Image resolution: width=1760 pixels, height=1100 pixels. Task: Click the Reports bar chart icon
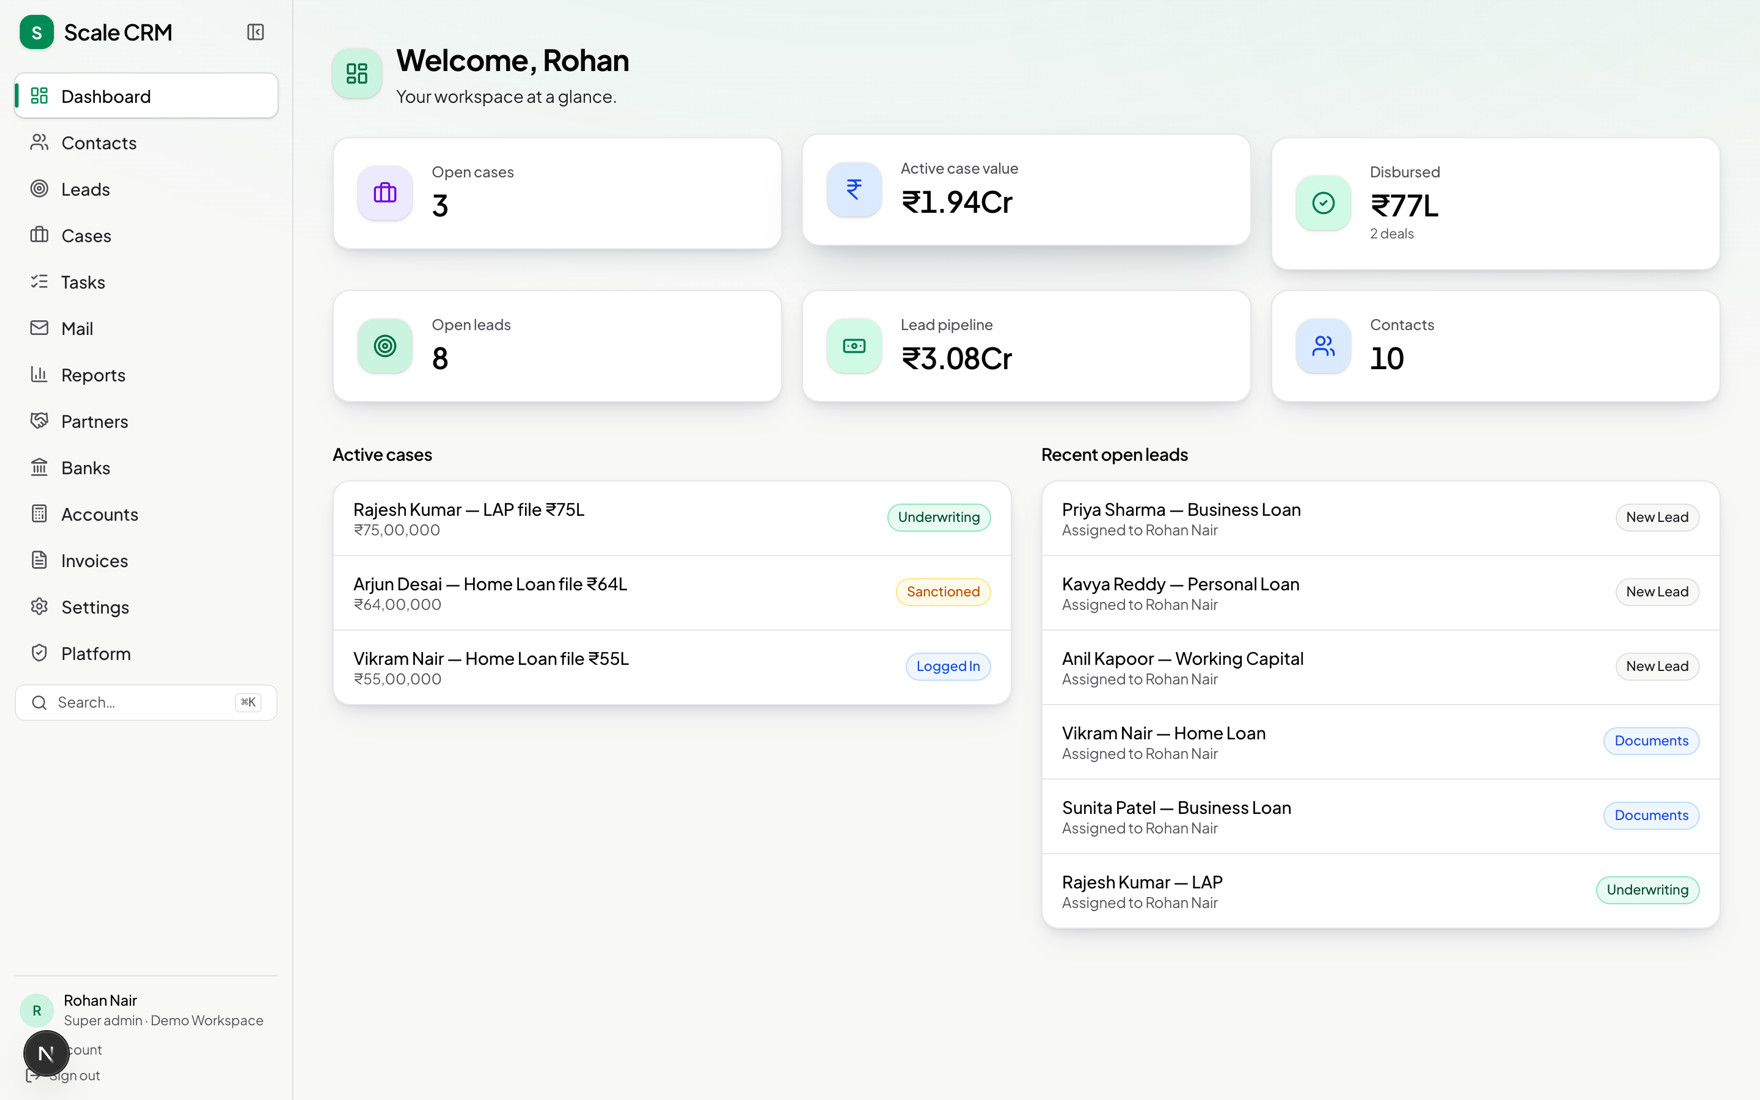pos(39,375)
